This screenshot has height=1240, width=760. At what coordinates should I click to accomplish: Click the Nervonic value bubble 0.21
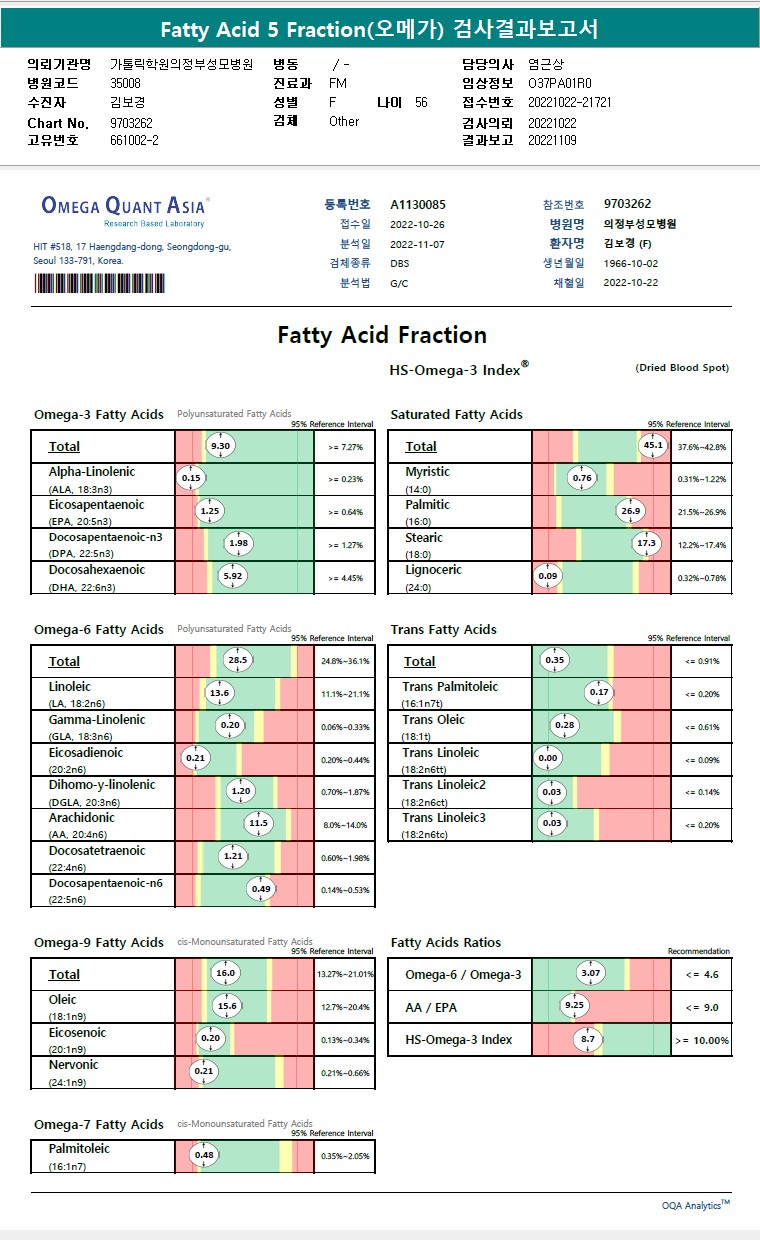[x=204, y=1072]
